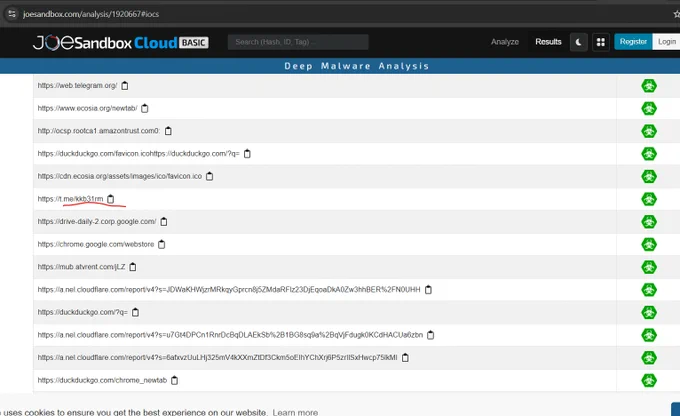
Task: Click the http://ocsp.rootca1.amazontrust.com0: URL text
Action: click(x=99, y=131)
